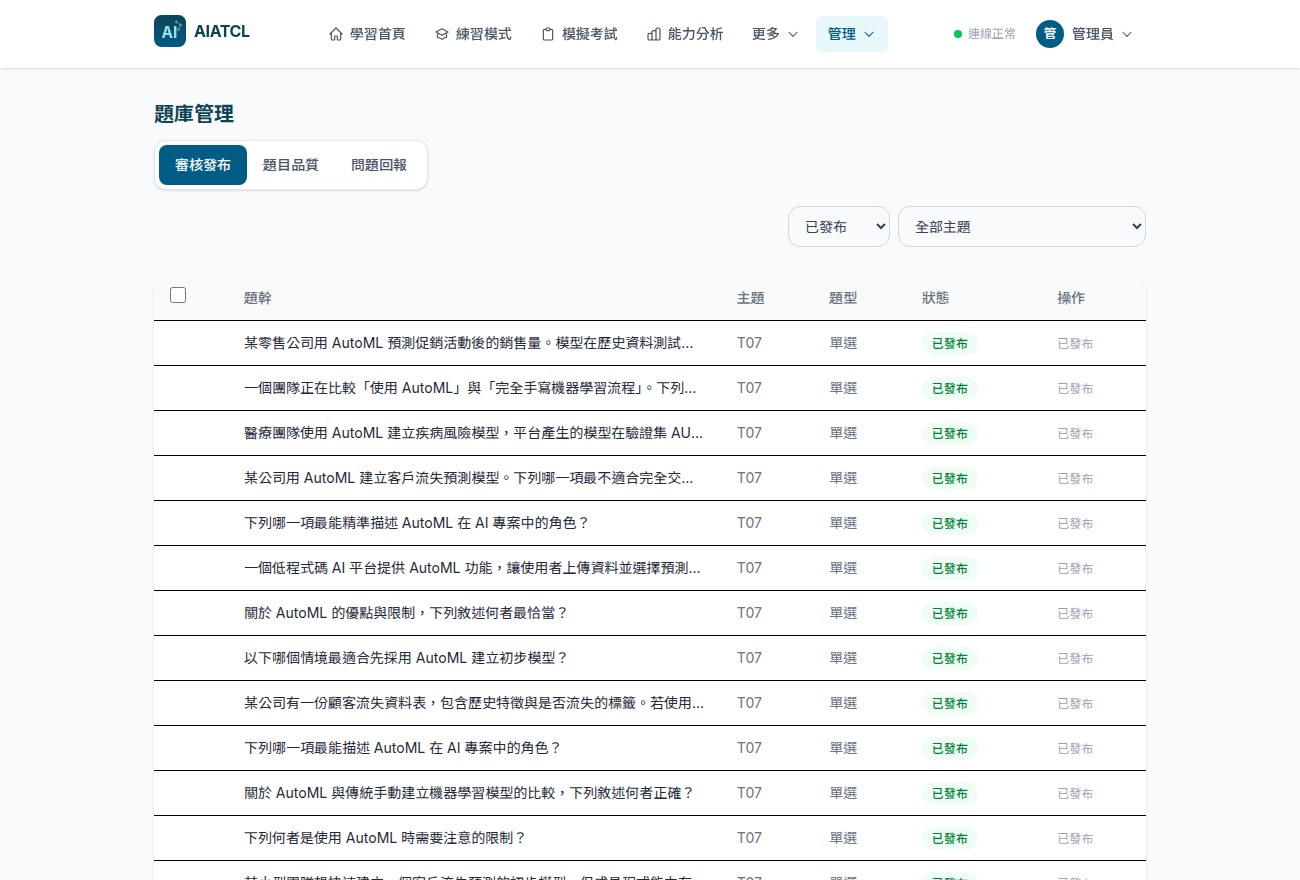This screenshot has height=880, width=1300.
Task: Click the AIATCL logo icon
Action: pos(170,32)
